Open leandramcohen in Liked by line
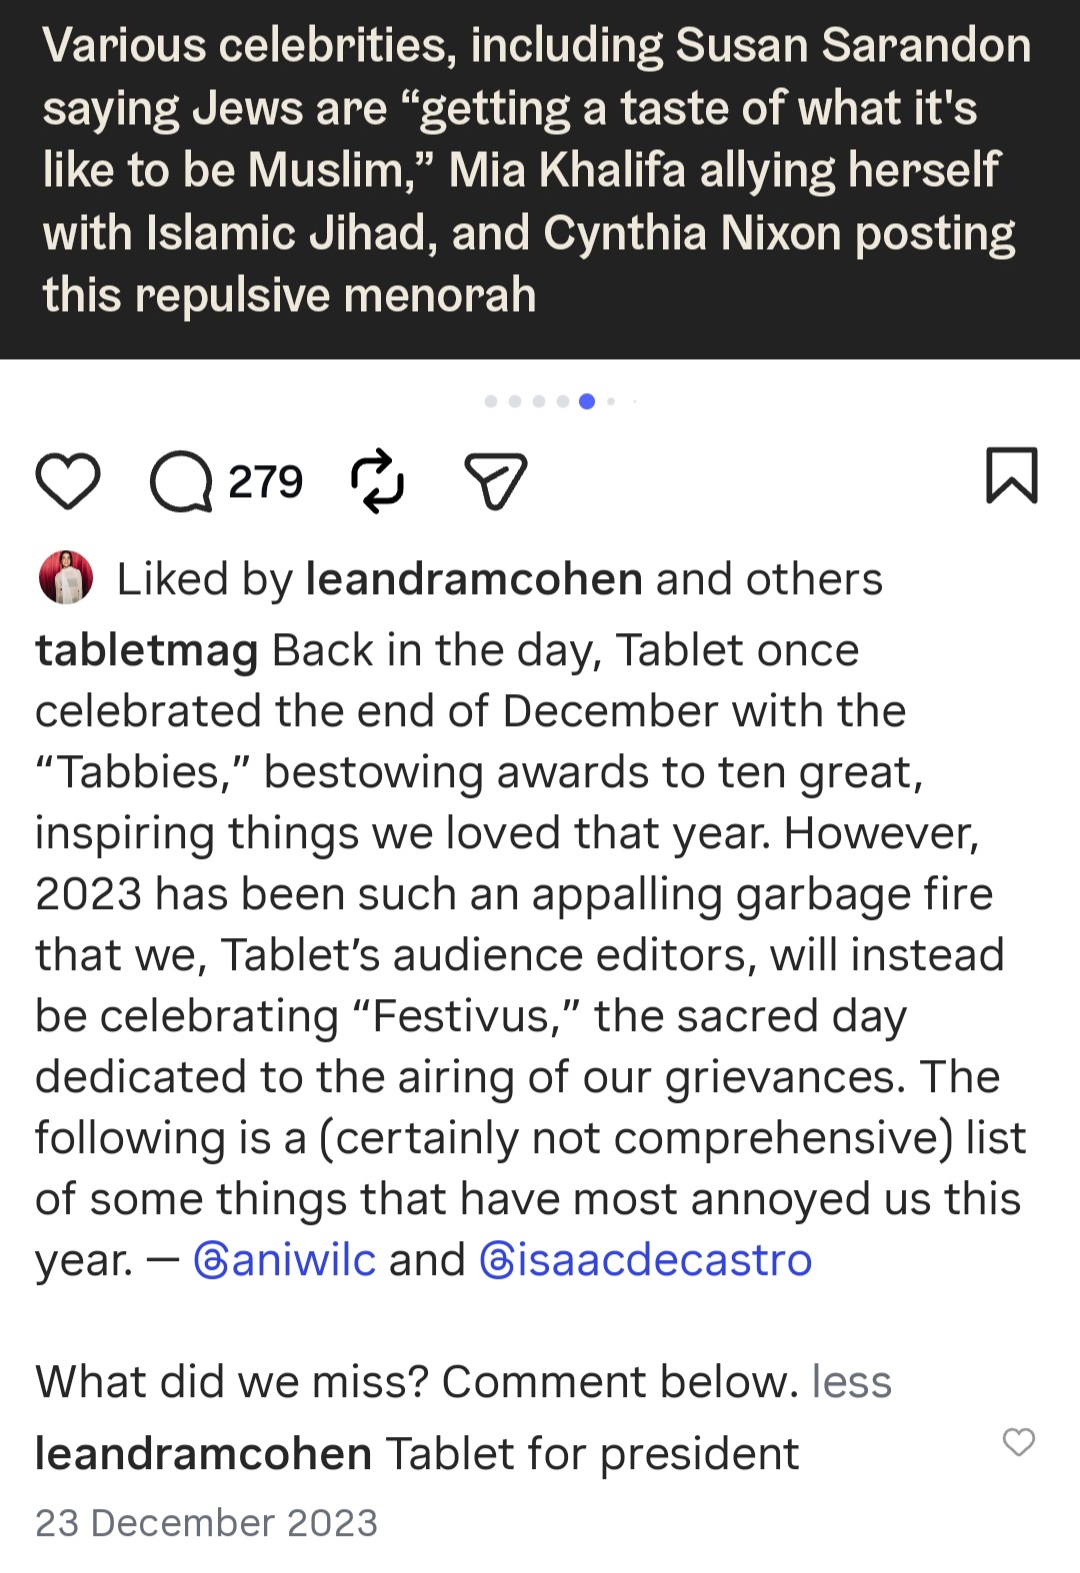The image size is (1080, 1573). (x=474, y=578)
